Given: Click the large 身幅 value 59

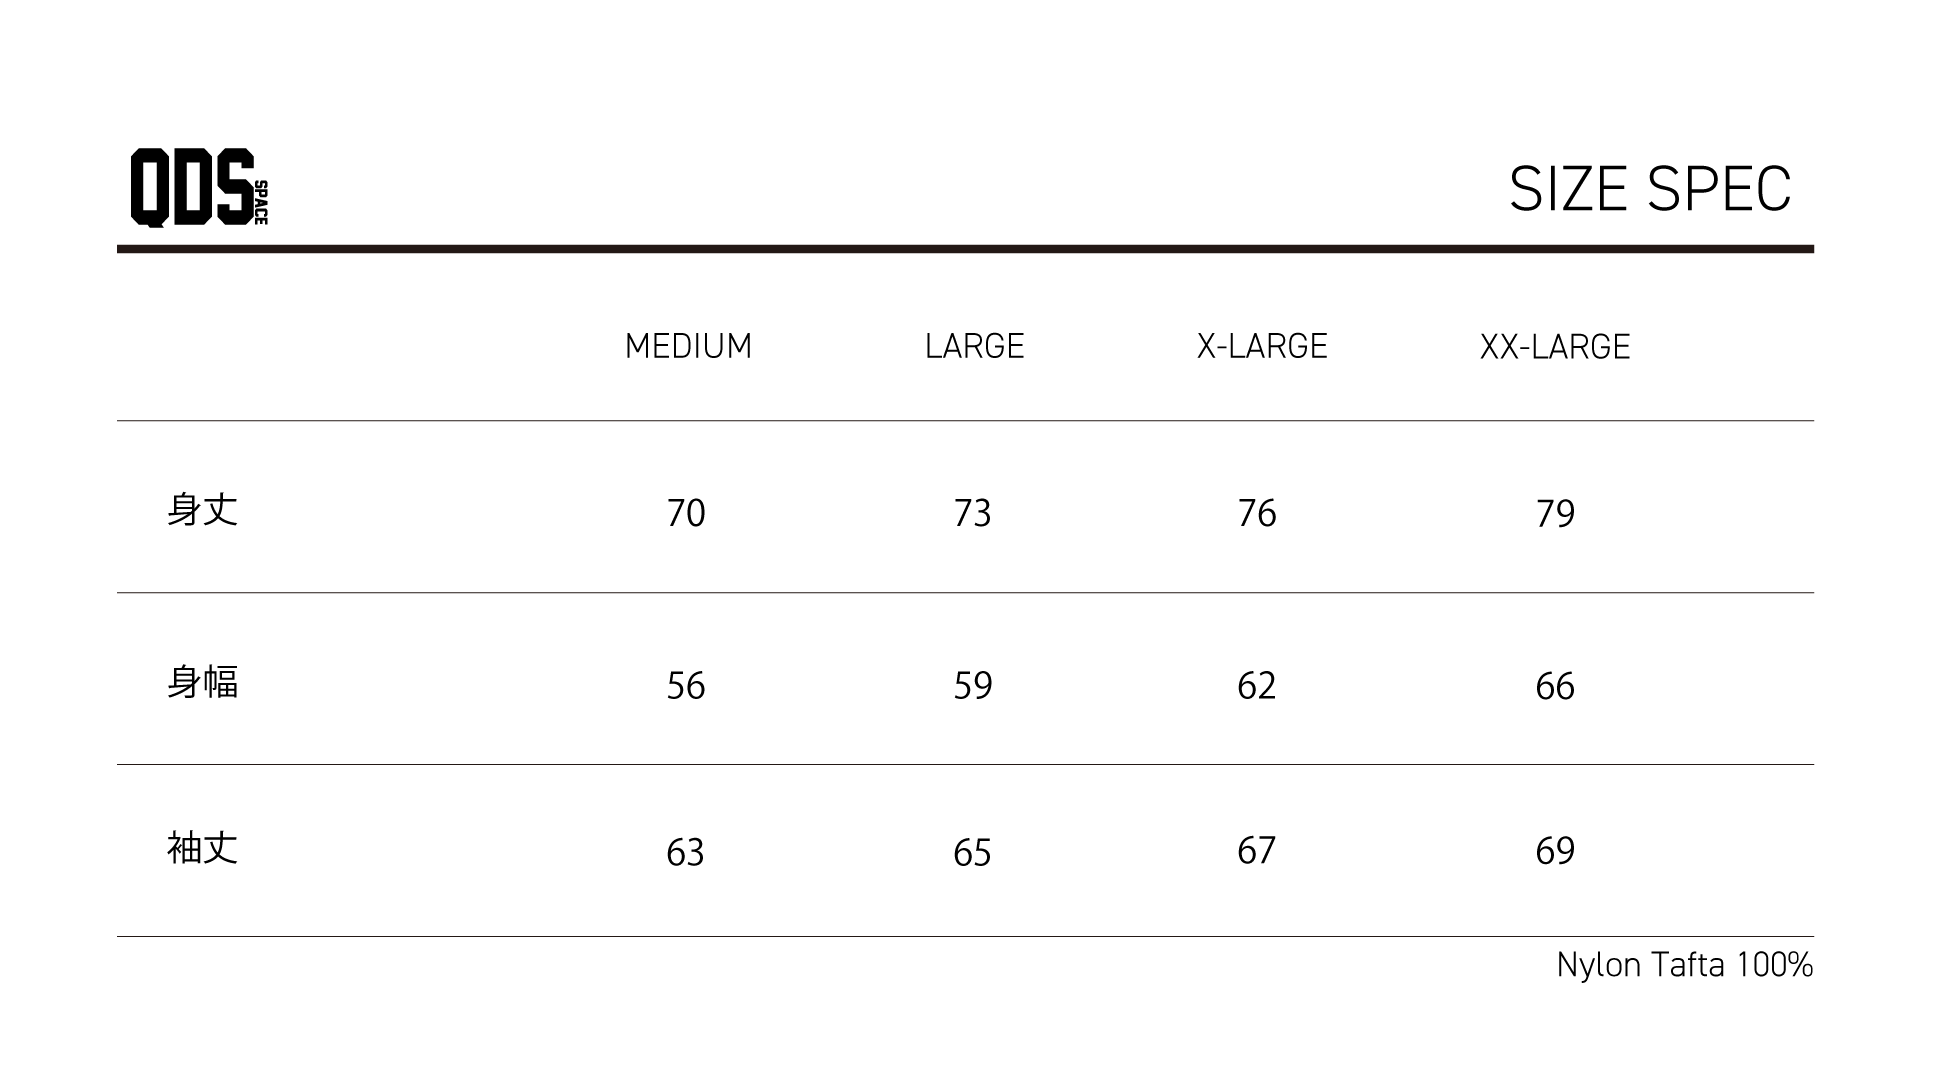Looking at the screenshot, I should pyautogui.click(x=972, y=686).
